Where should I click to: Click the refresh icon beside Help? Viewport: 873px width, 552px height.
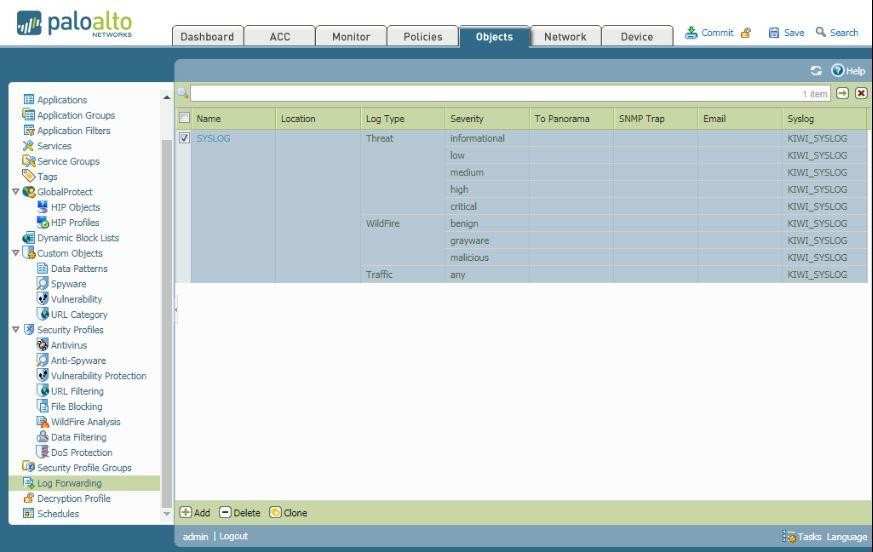pos(816,71)
